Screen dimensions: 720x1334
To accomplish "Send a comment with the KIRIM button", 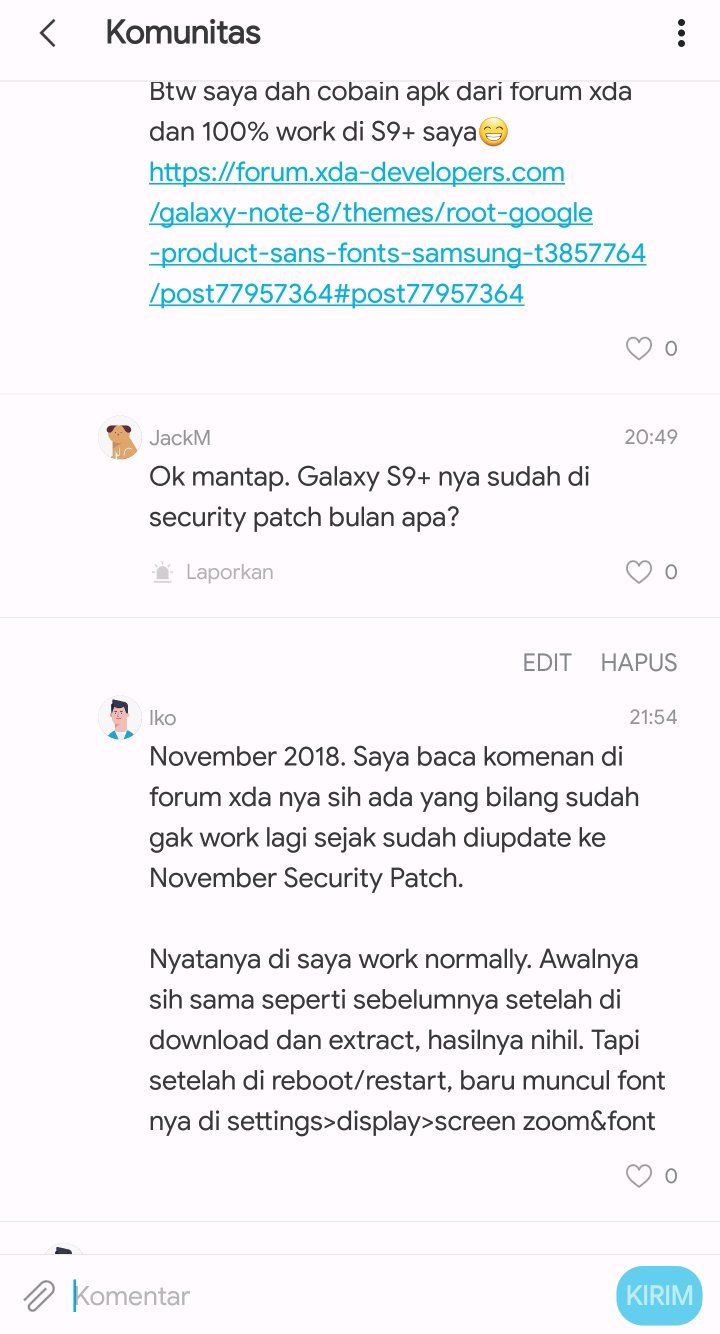I will coord(658,1295).
